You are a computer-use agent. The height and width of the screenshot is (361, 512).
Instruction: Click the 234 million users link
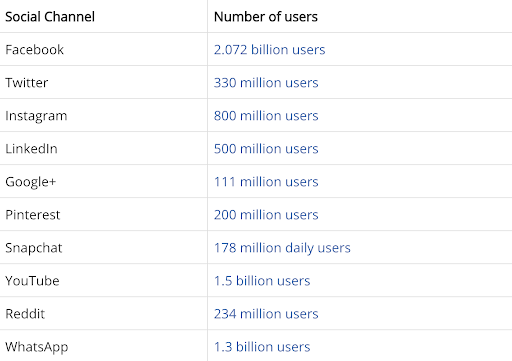click(266, 314)
